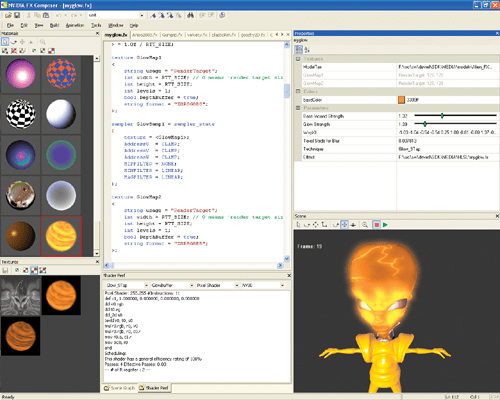Viewport: 500px width, 400px height.
Task: Click the save icon in Textures panel
Action: pos(5,270)
